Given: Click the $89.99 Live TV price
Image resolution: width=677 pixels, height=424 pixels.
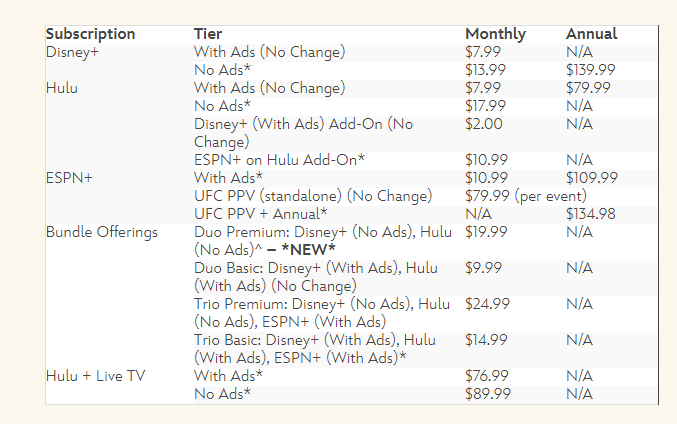Looking at the screenshot, I should point(487,394).
